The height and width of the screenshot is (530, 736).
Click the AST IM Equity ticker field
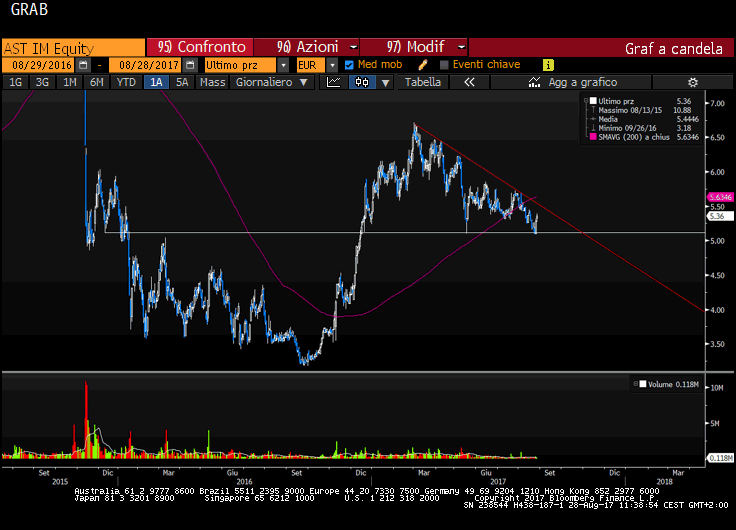coord(72,47)
